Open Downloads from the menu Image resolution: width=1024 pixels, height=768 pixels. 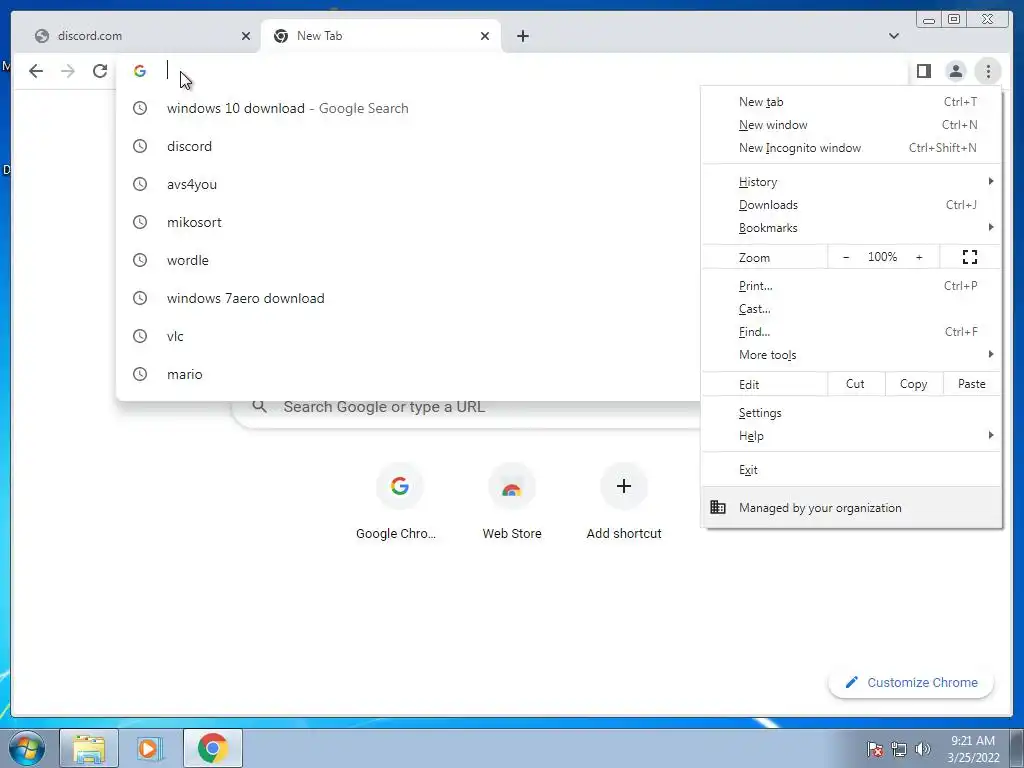852,204
